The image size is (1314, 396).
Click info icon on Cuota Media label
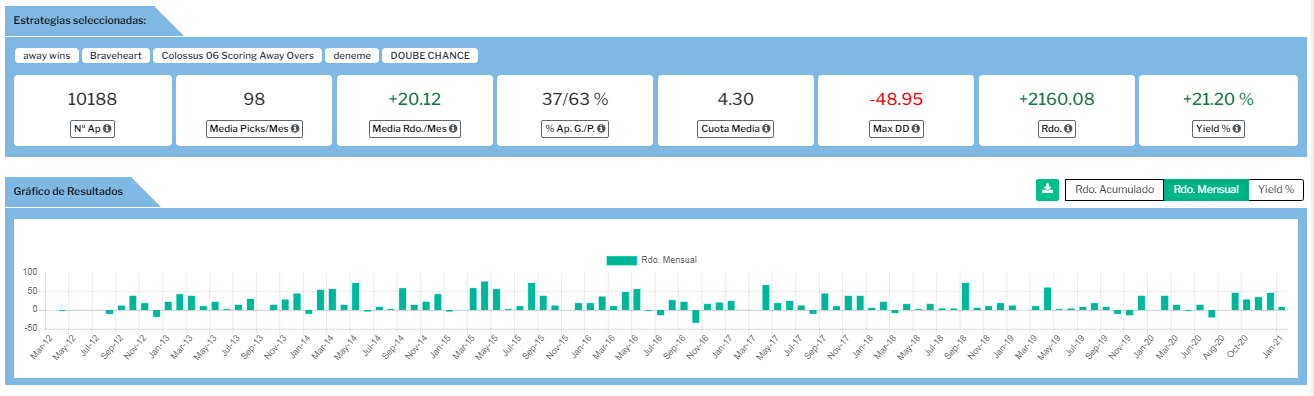(x=766, y=129)
